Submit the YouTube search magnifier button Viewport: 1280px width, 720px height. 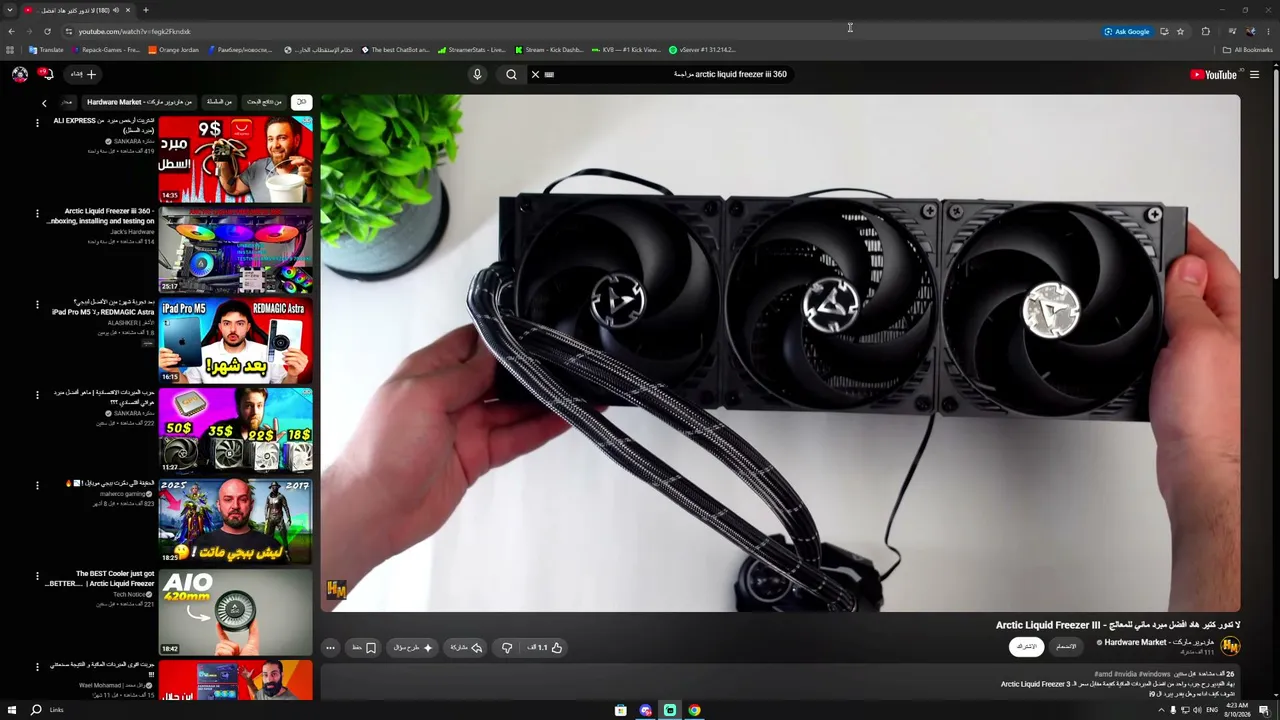[x=511, y=74]
